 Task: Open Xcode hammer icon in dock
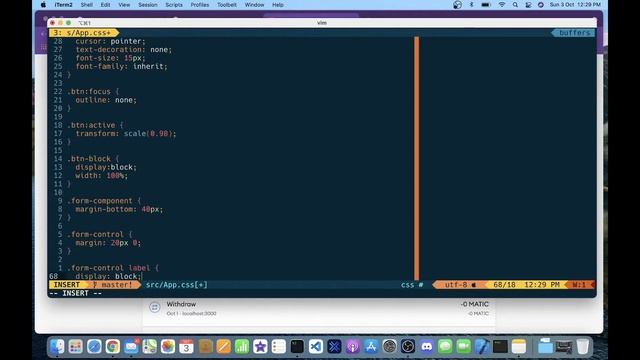(482, 347)
